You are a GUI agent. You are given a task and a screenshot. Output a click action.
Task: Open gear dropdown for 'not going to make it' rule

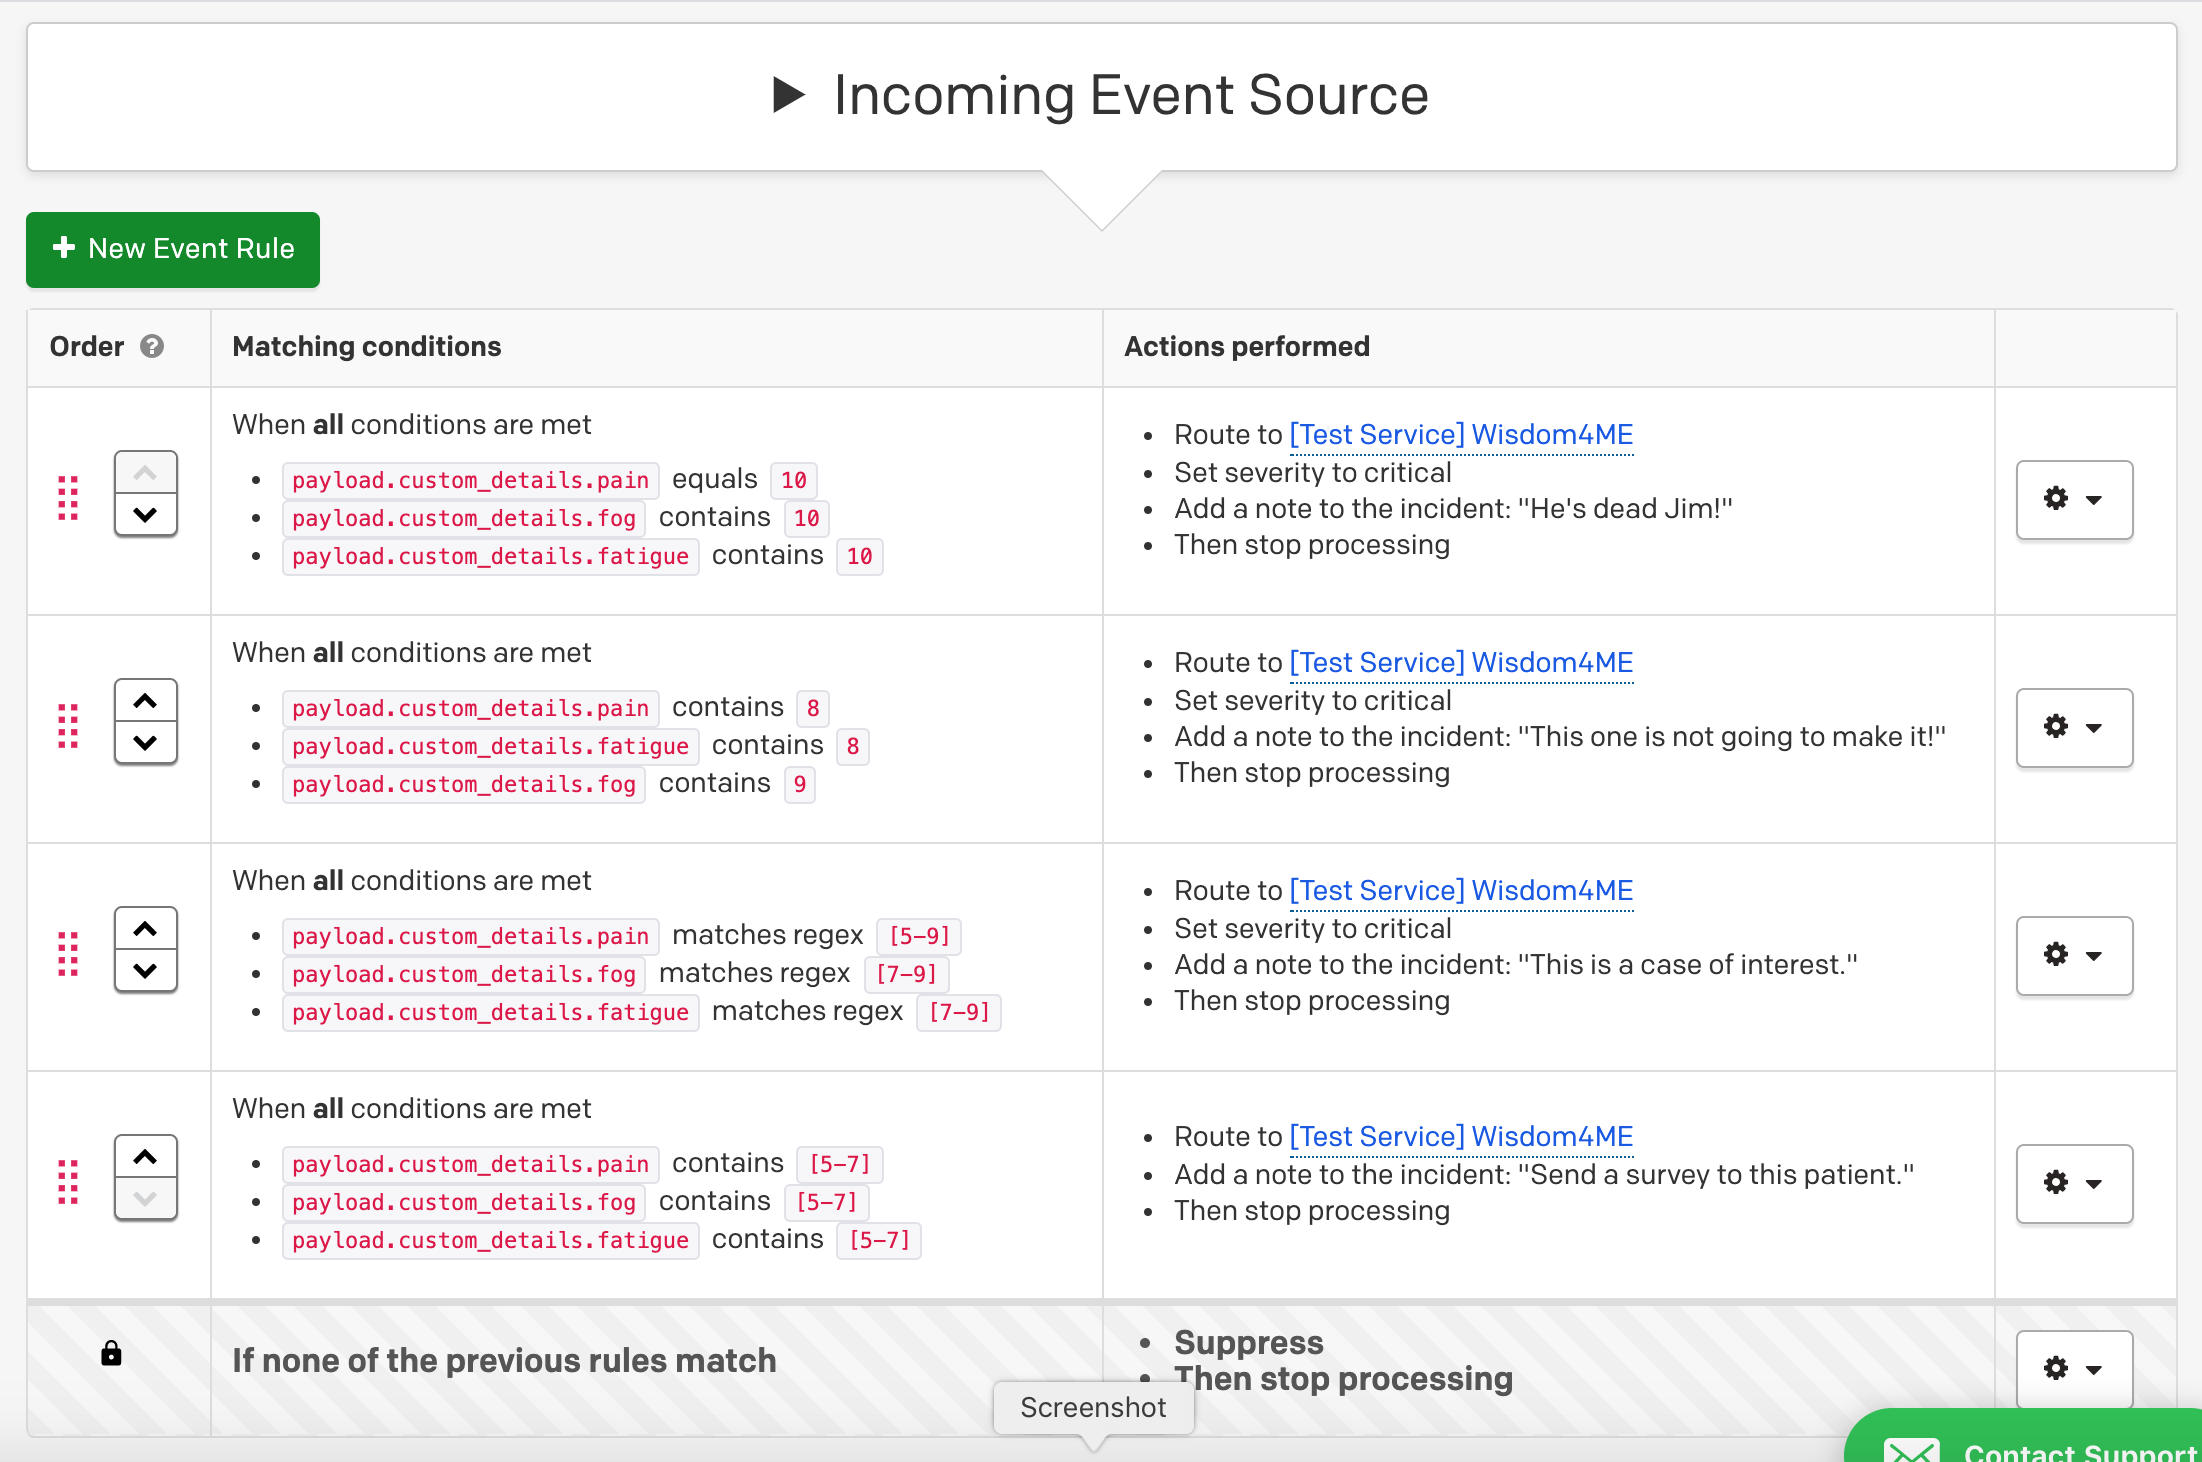(x=2074, y=727)
